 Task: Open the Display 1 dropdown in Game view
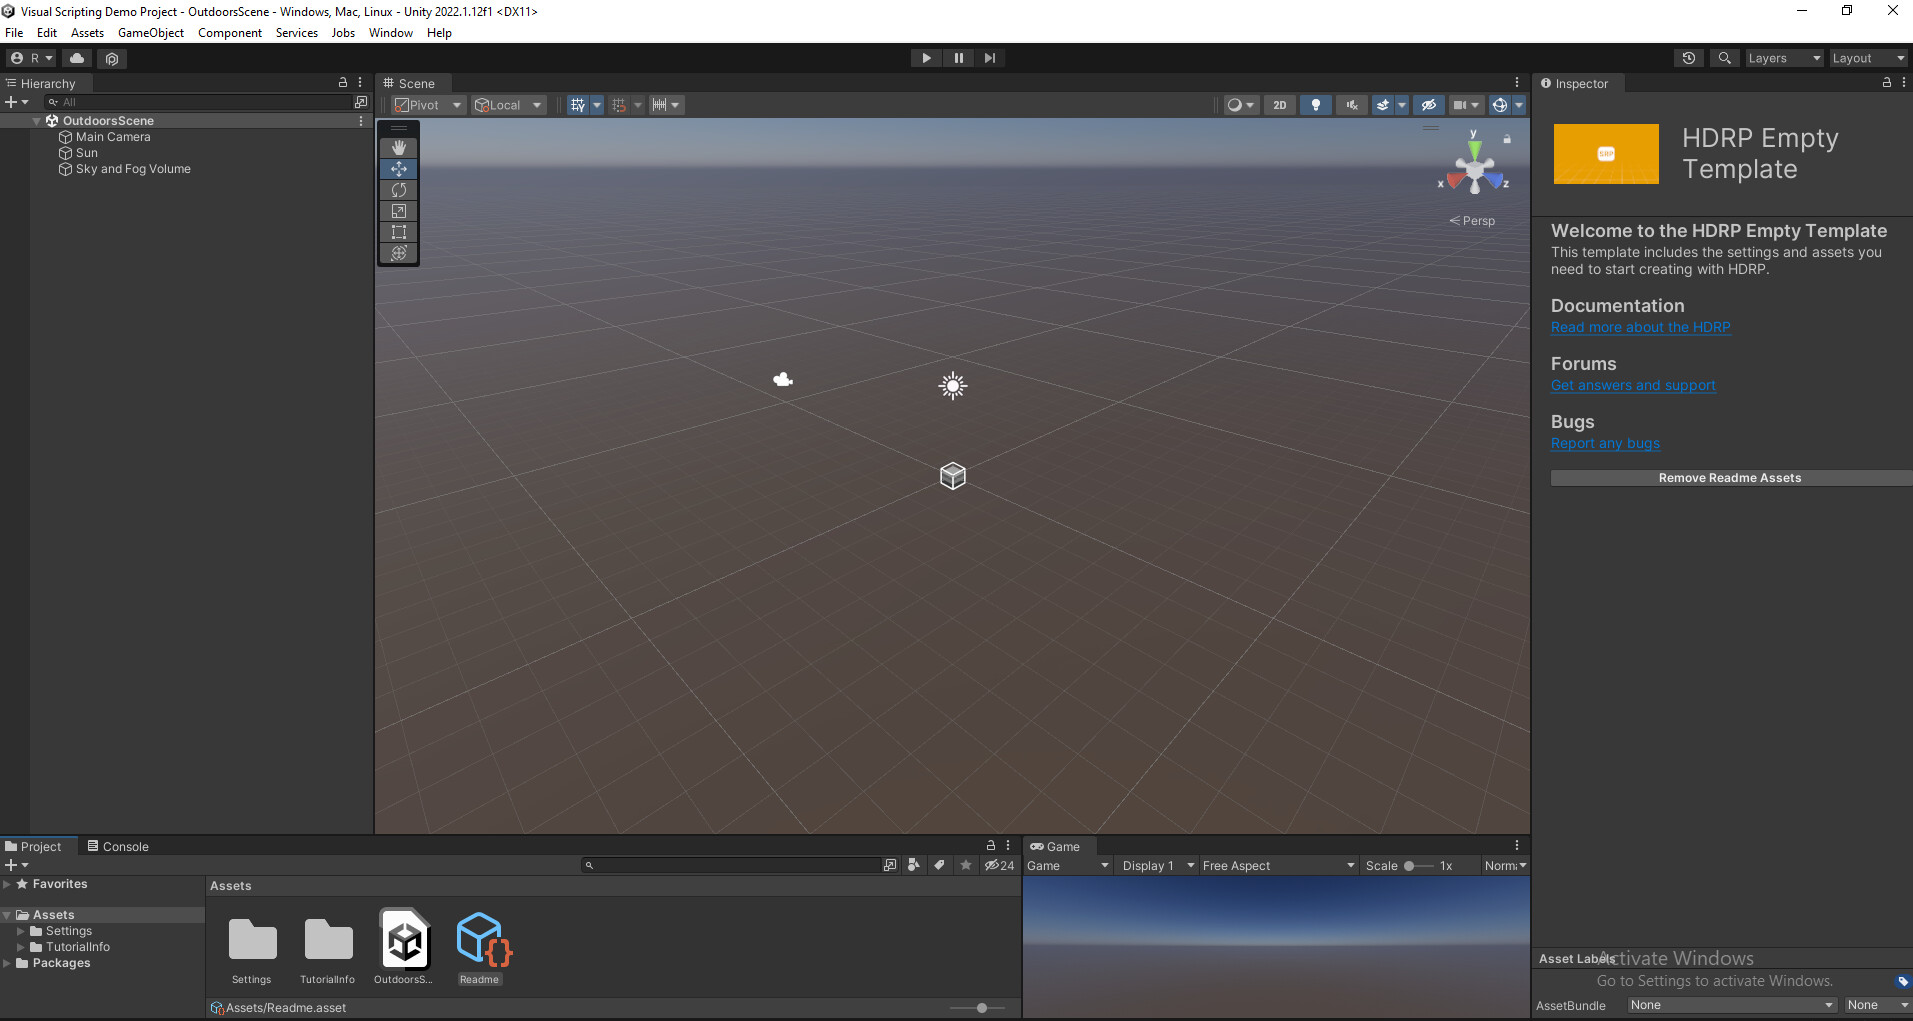[x=1158, y=866]
